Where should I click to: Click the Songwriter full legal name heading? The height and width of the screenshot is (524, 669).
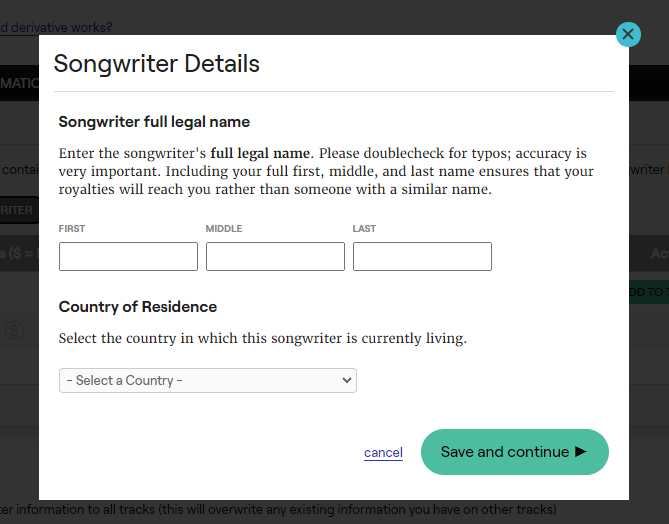(154, 122)
